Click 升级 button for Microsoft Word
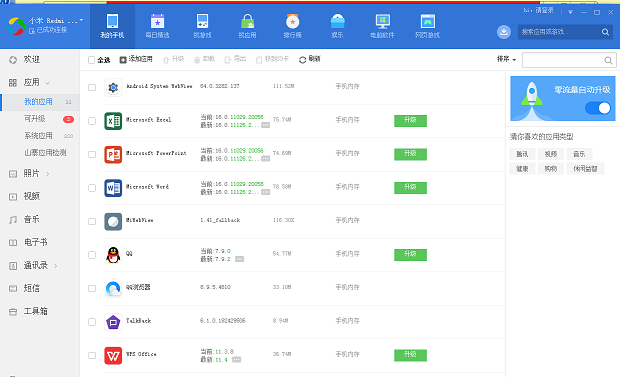Image resolution: width=620 pixels, height=377 pixels. (x=410, y=188)
